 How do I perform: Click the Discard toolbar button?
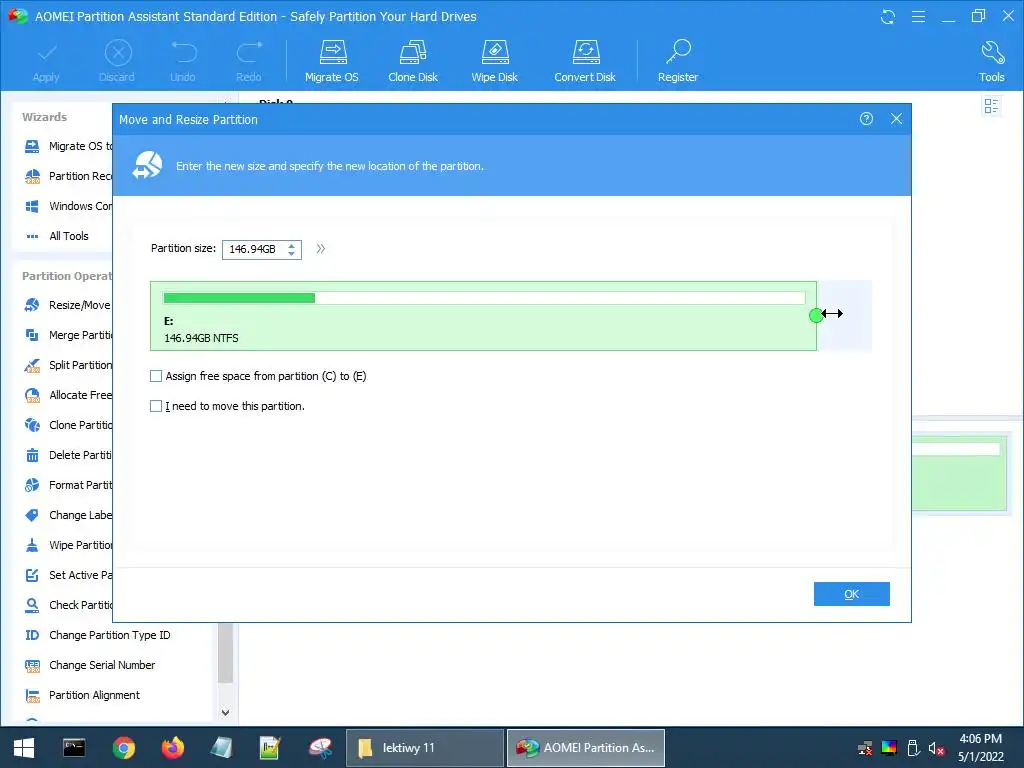point(117,61)
